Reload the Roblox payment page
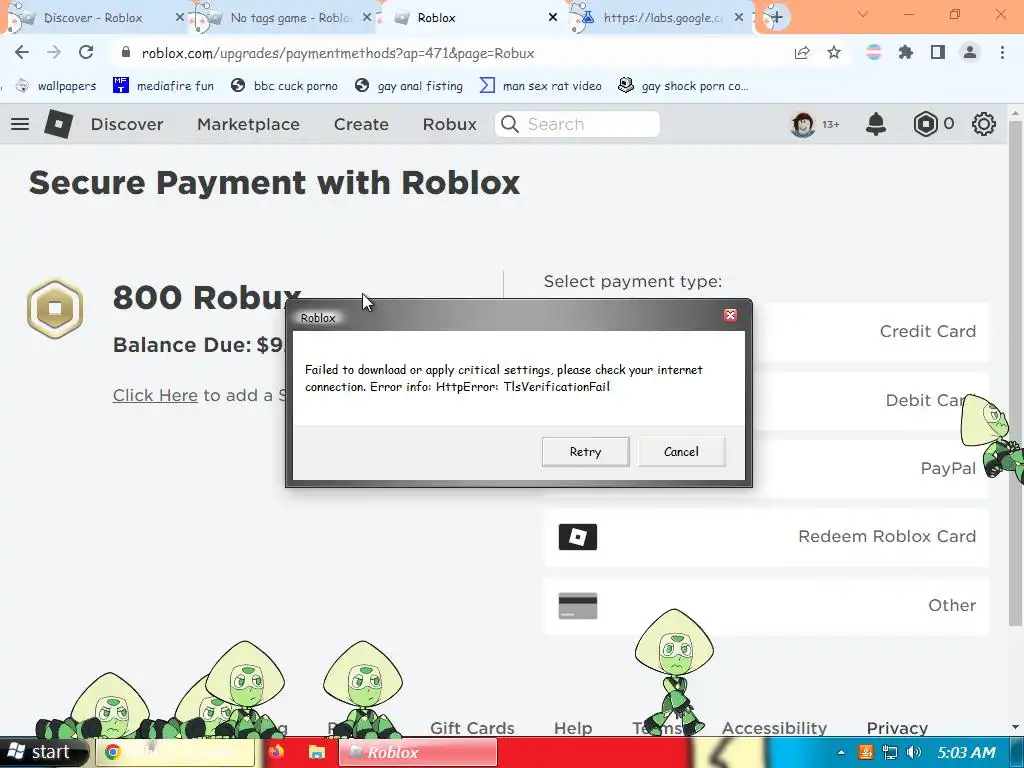The width and height of the screenshot is (1024, 768). pos(86,52)
